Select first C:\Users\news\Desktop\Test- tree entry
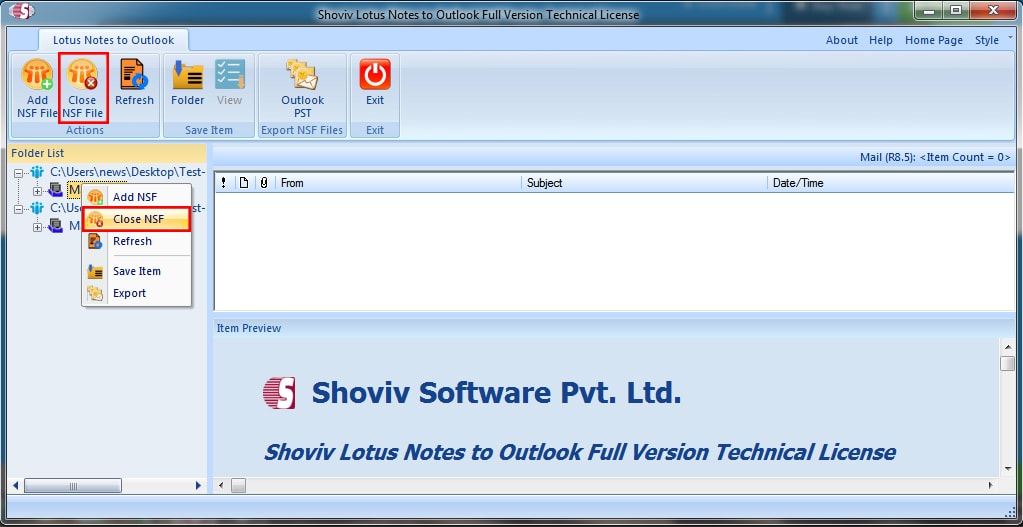The image size is (1023, 527). [128, 172]
